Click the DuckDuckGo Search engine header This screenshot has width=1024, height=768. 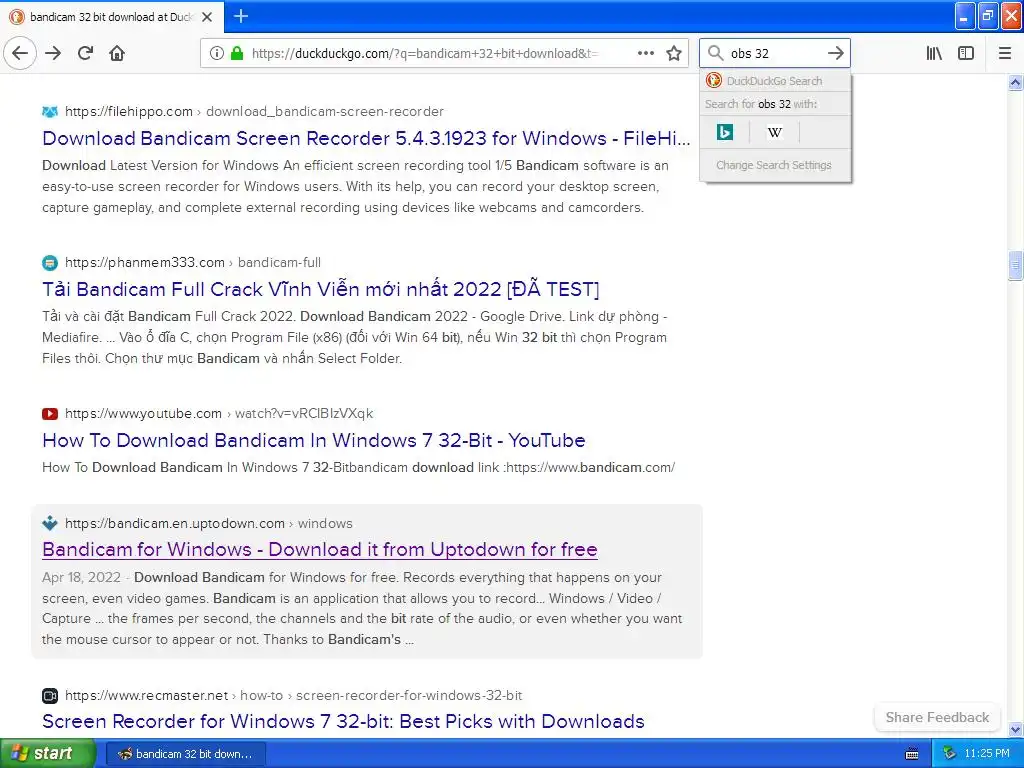tap(775, 81)
